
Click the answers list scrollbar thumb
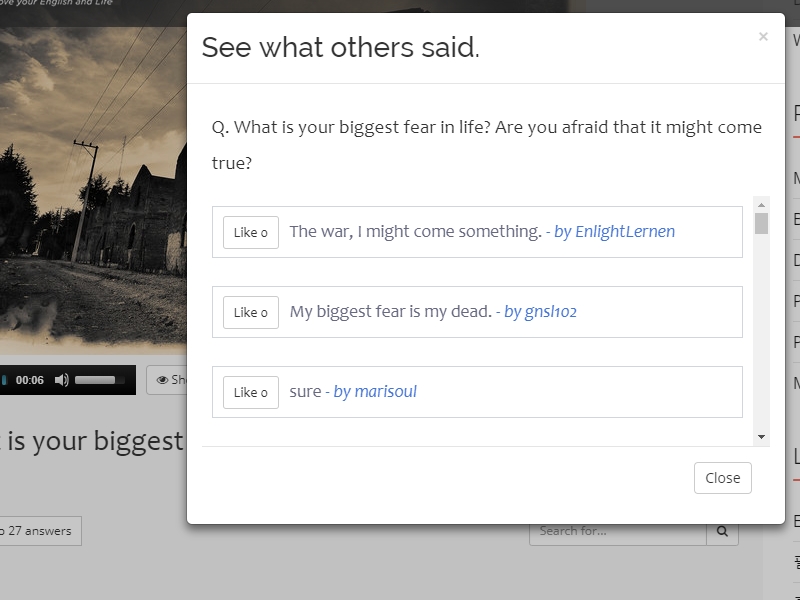click(x=761, y=223)
